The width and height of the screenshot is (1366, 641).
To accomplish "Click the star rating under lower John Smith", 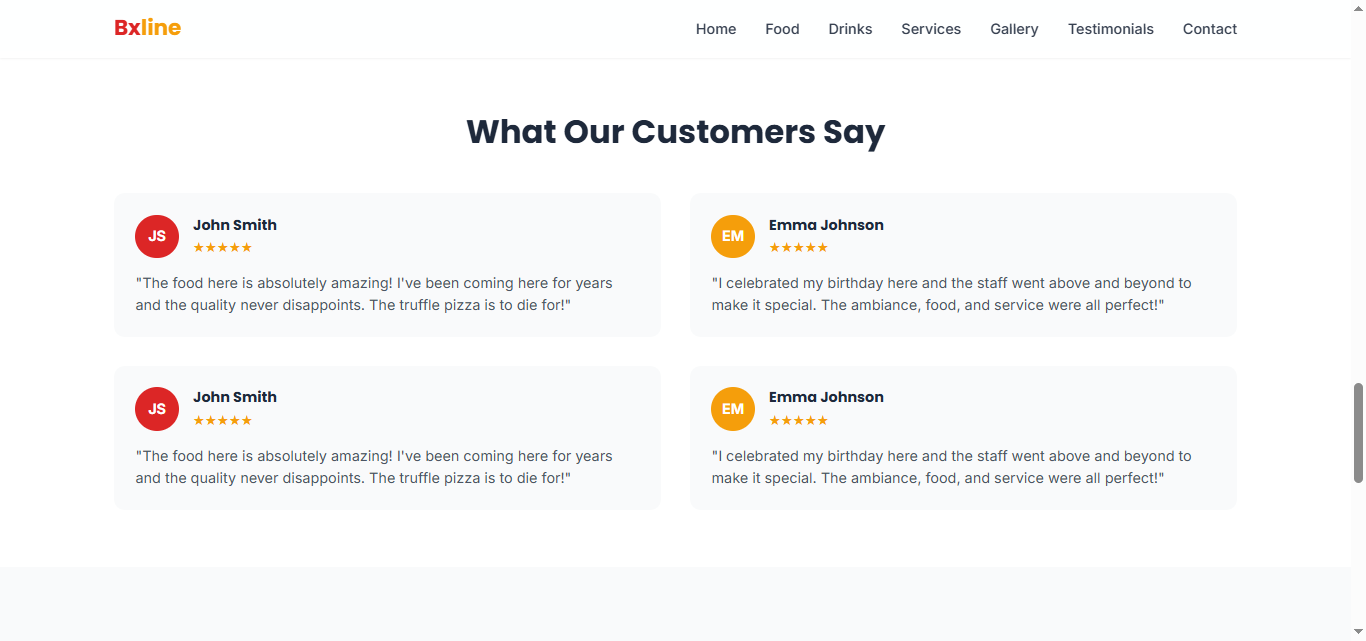I will [x=222, y=421].
